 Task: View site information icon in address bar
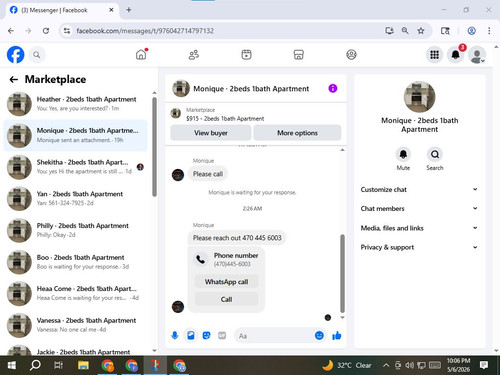67,31
